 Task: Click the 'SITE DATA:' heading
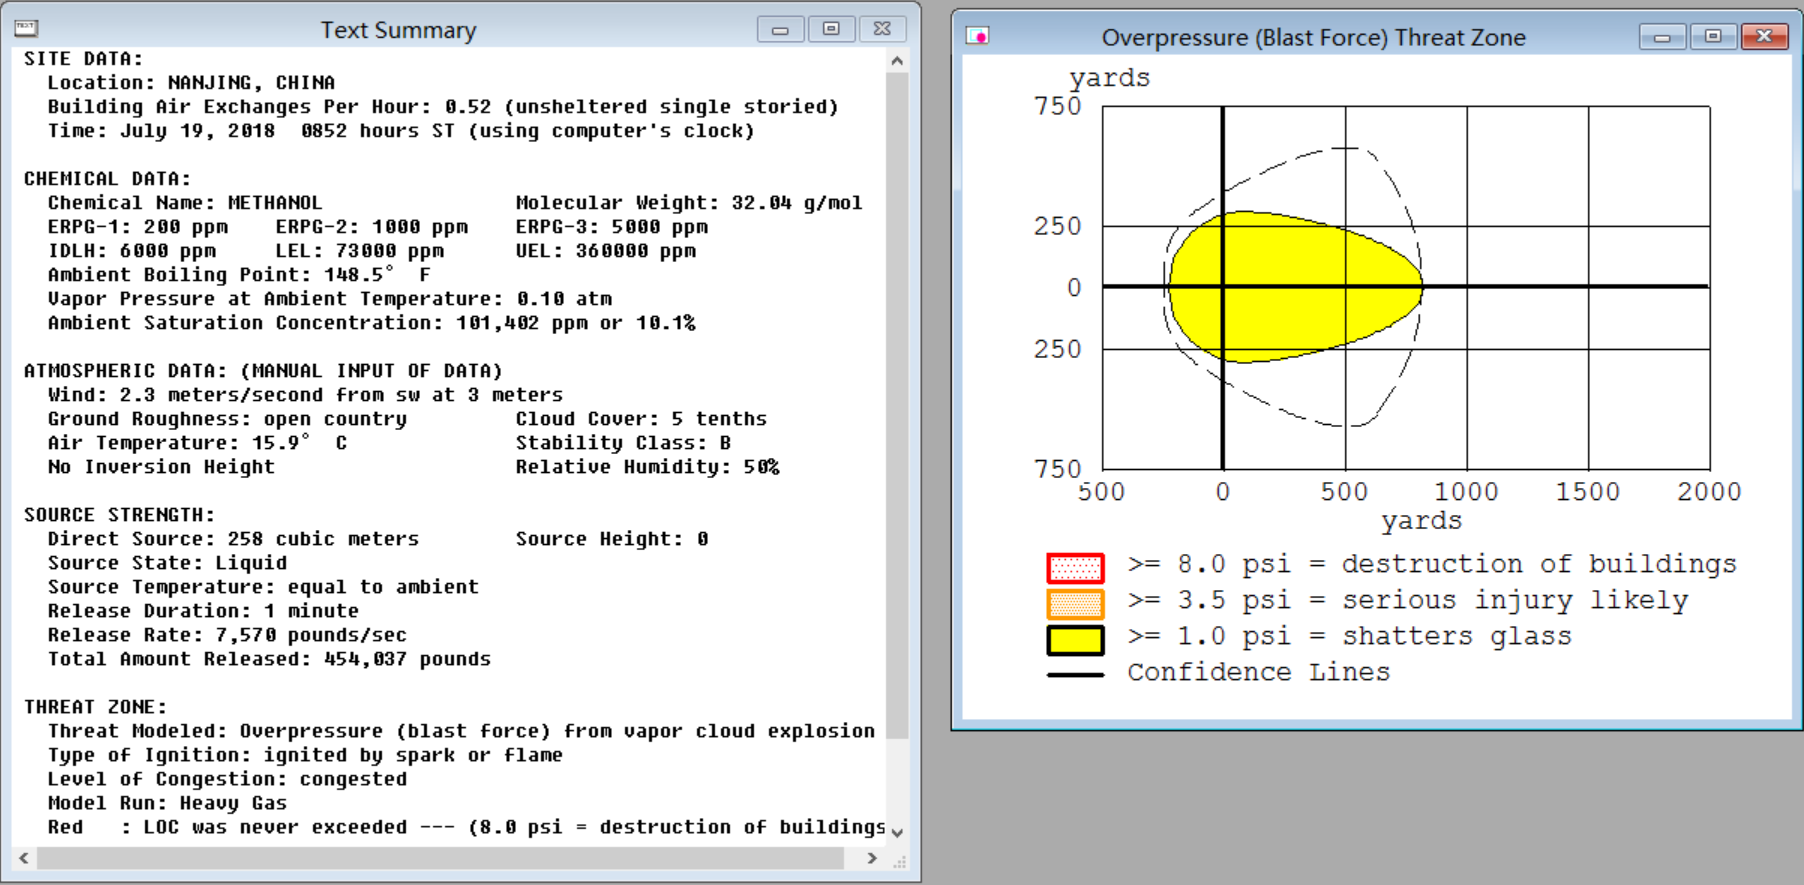pyautogui.click(x=83, y=59)
